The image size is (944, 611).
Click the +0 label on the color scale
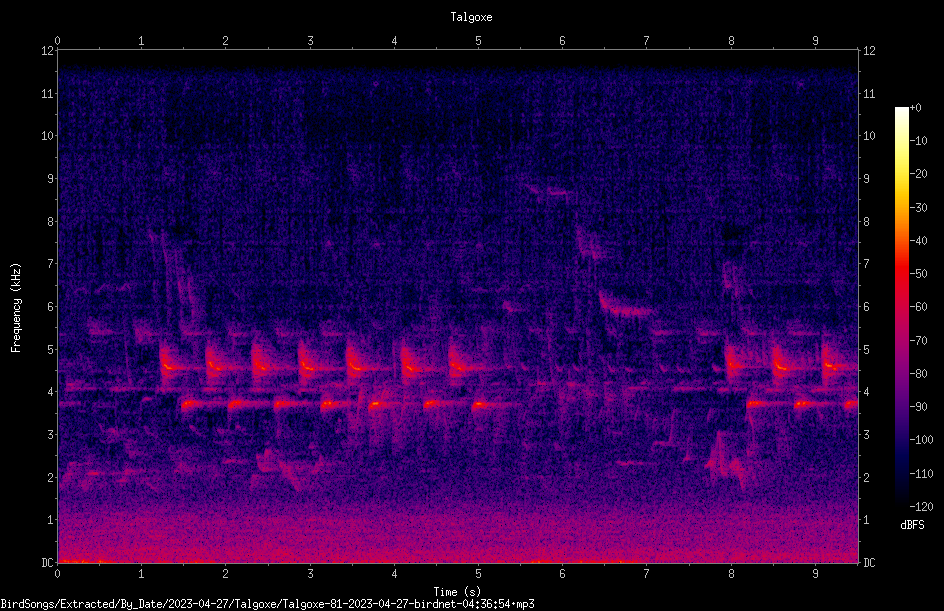(x=915, y=108)
